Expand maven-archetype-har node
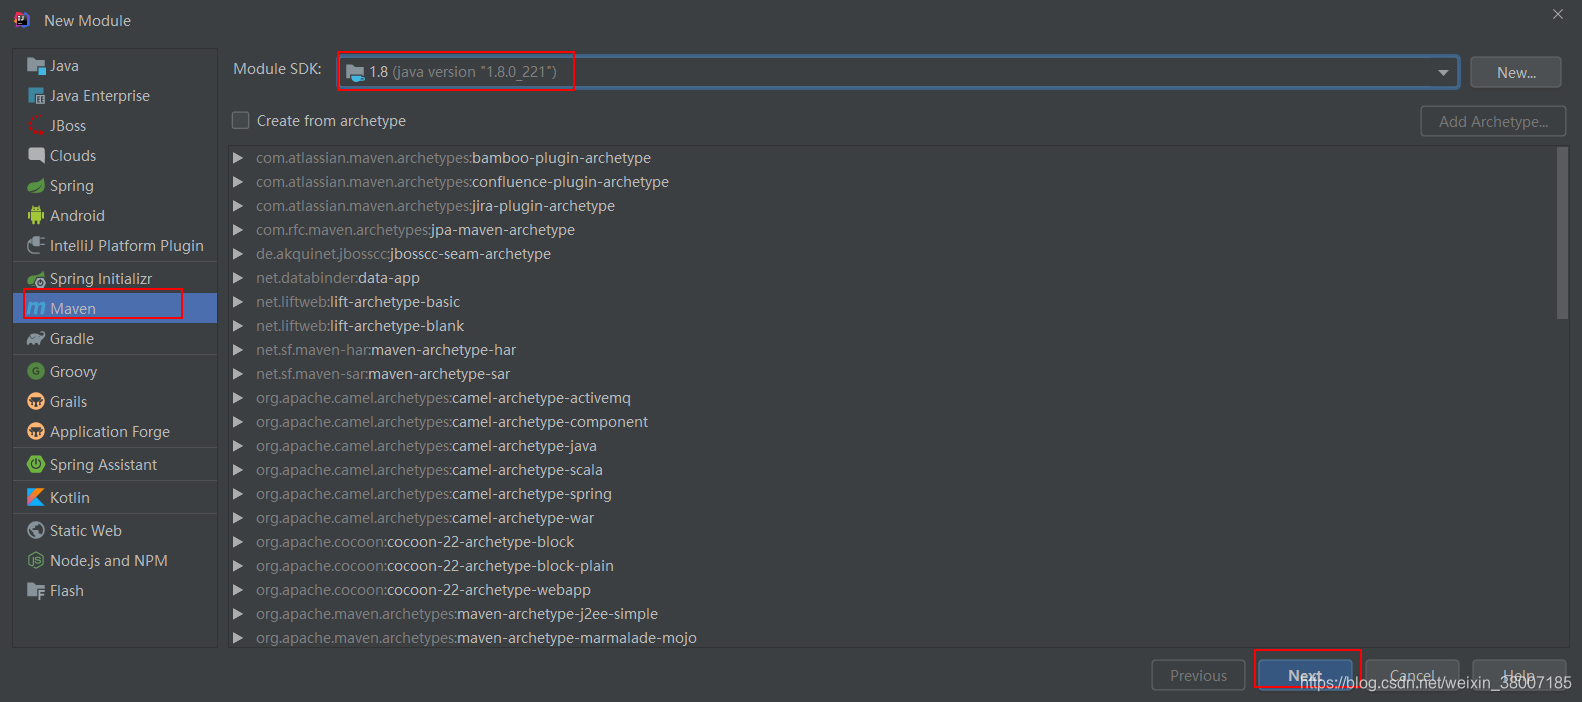 coord(238,350)
